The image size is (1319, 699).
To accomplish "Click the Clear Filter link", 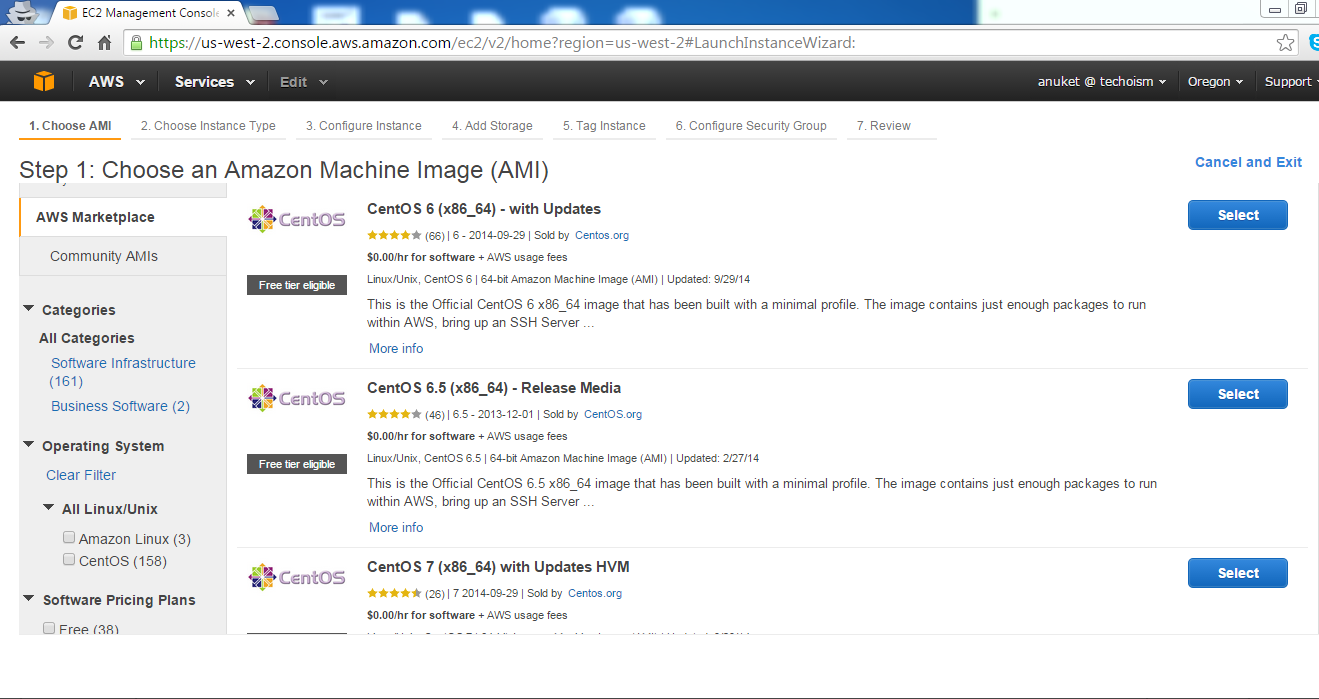I will [81, 475].
